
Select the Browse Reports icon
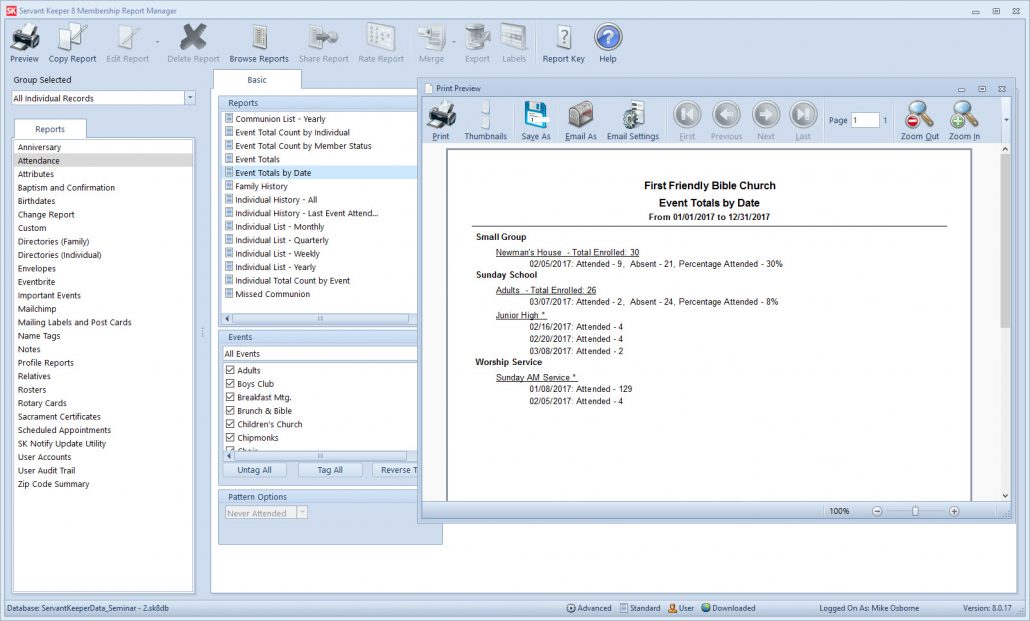[258, 40]
